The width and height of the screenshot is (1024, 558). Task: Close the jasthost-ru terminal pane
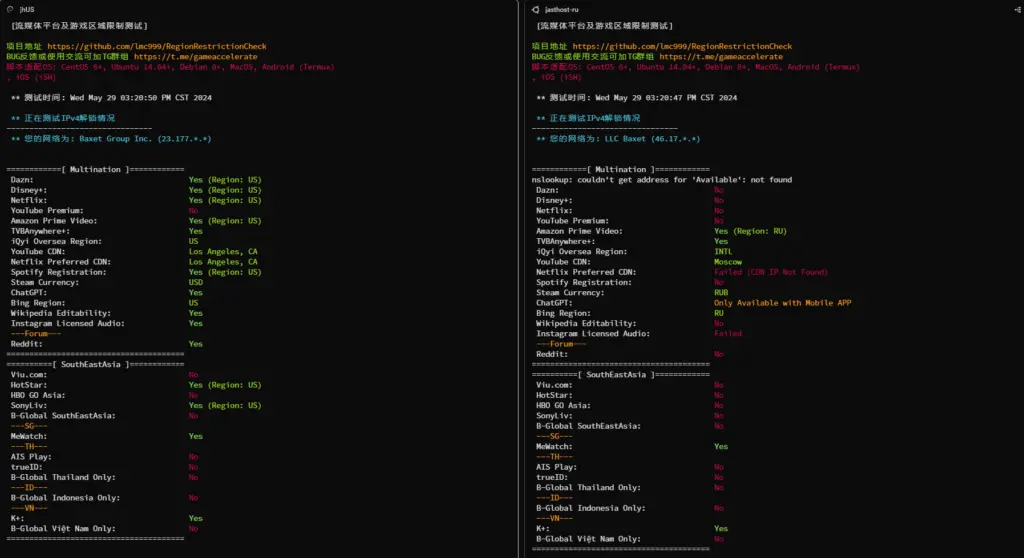pyautogui.click(x=1014, y=8)
